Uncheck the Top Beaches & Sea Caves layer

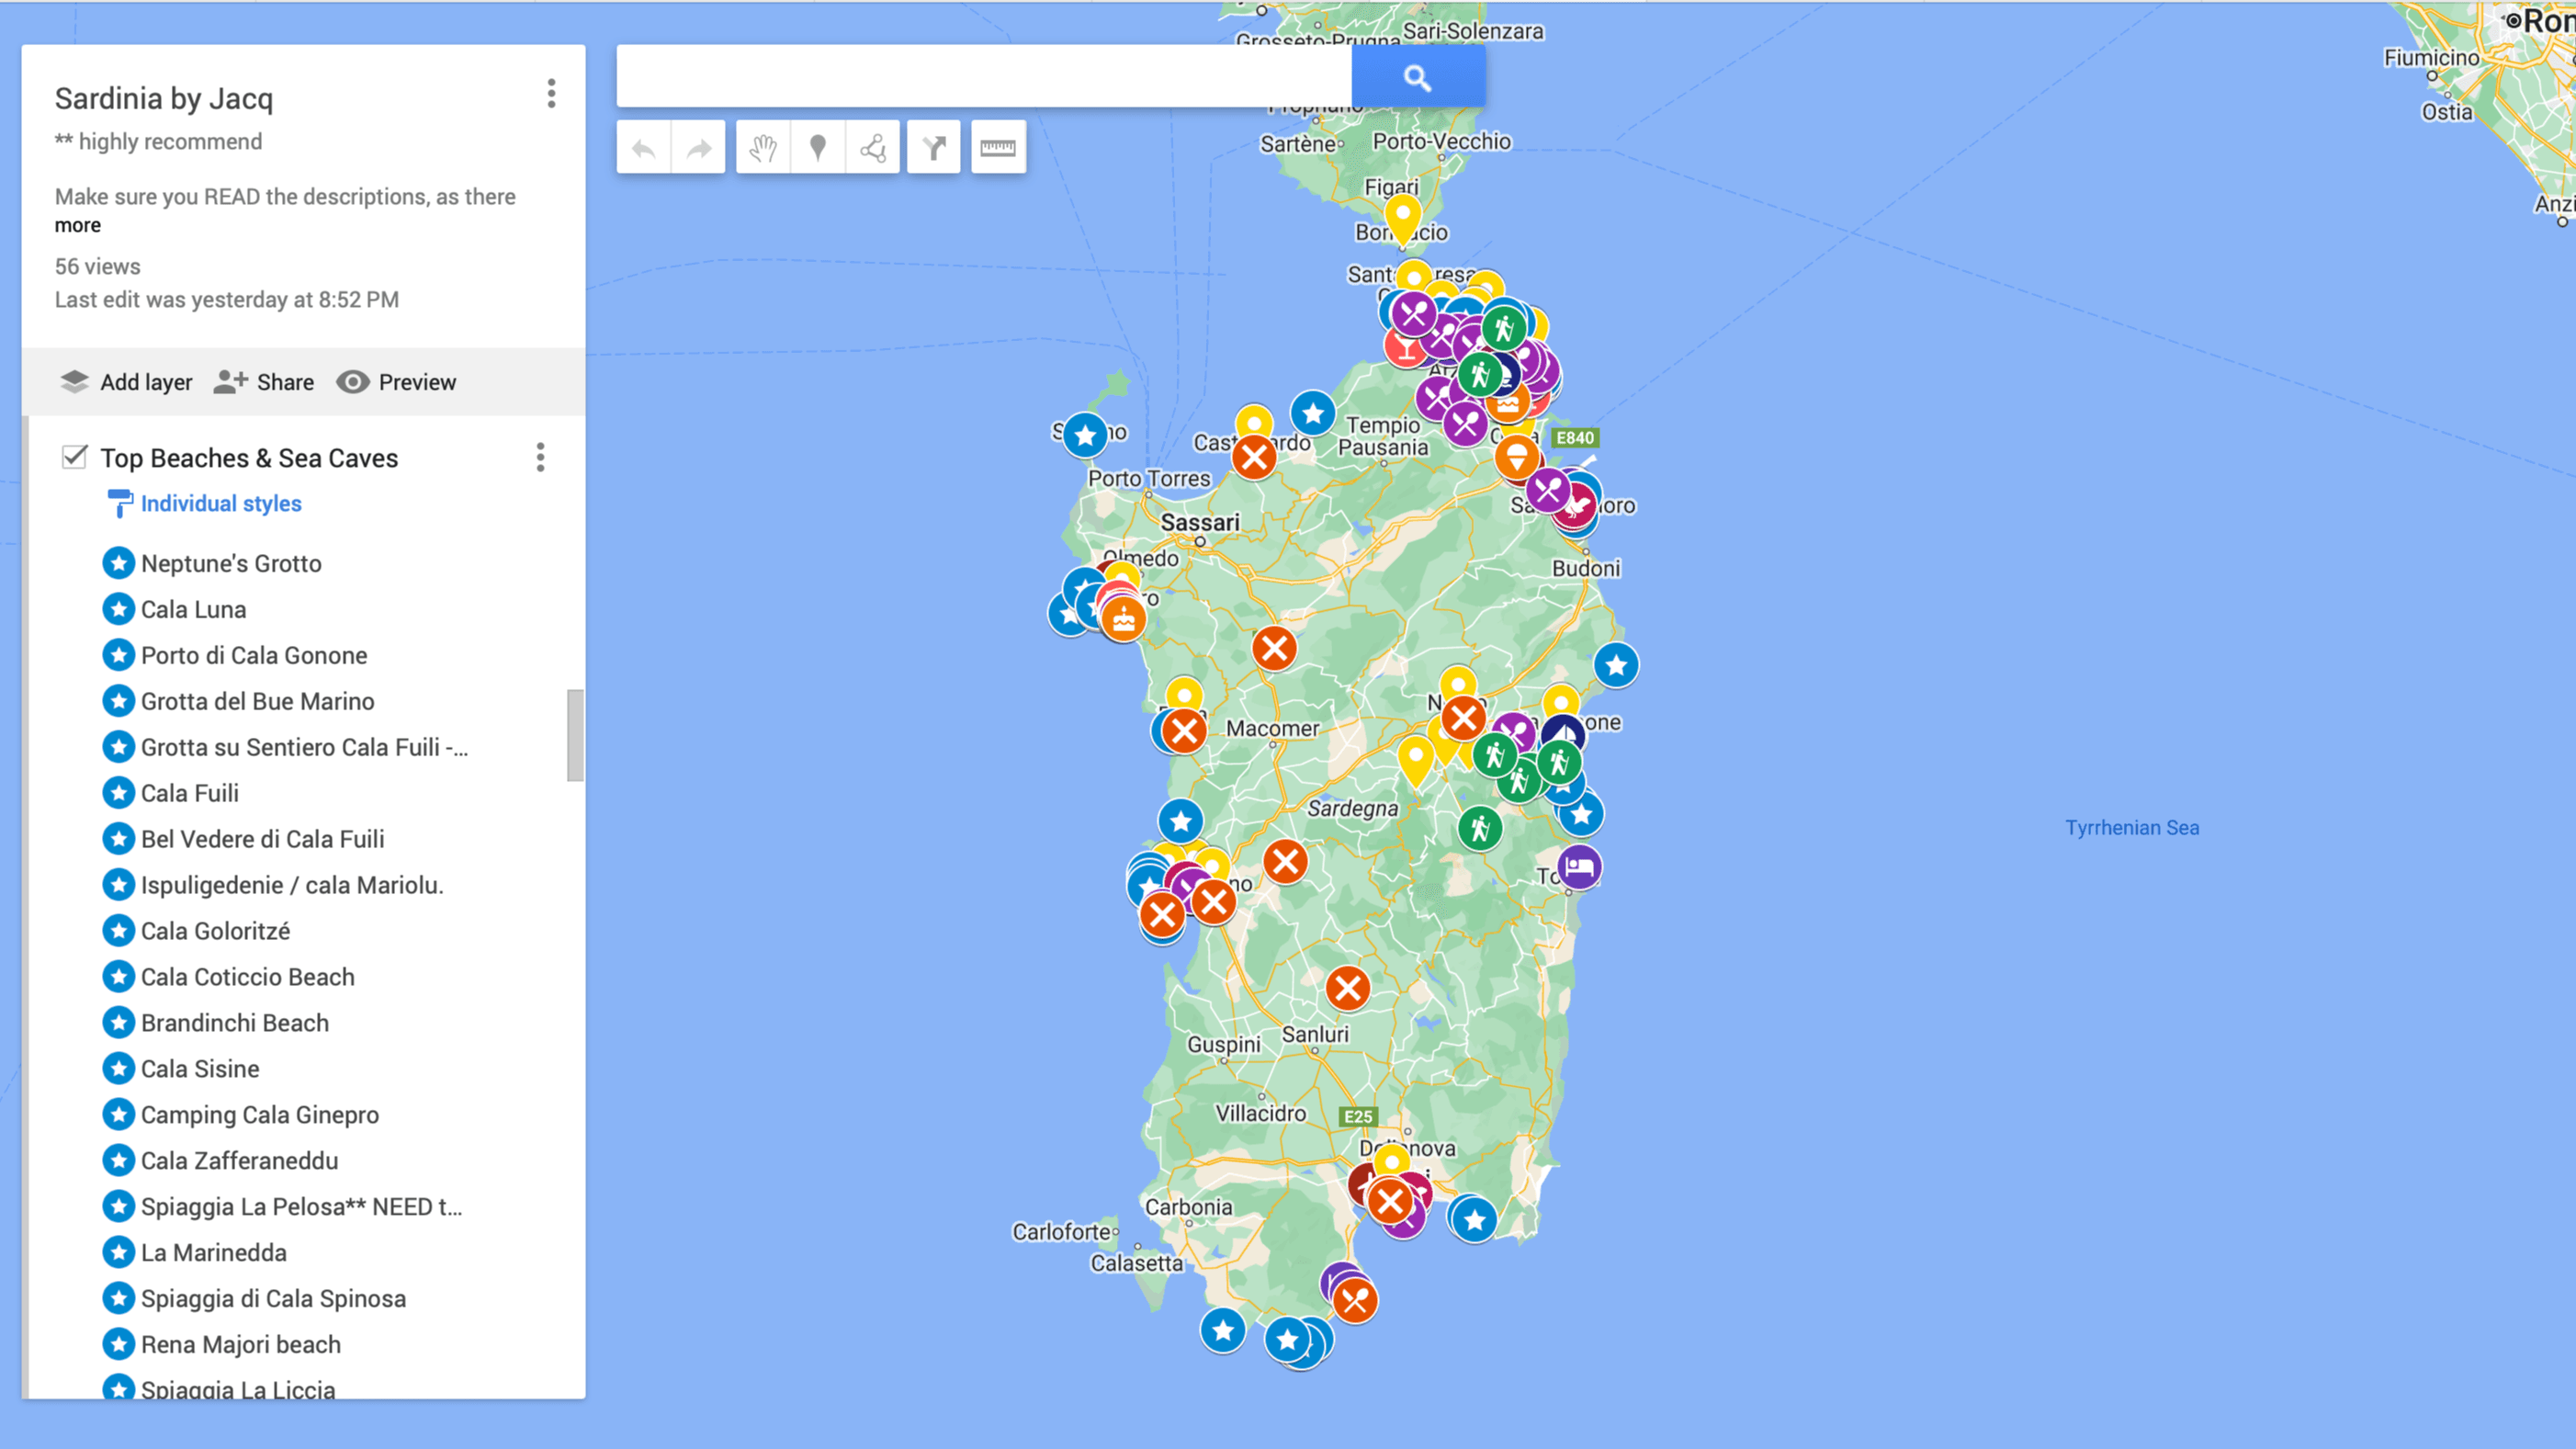pos(74,457)
